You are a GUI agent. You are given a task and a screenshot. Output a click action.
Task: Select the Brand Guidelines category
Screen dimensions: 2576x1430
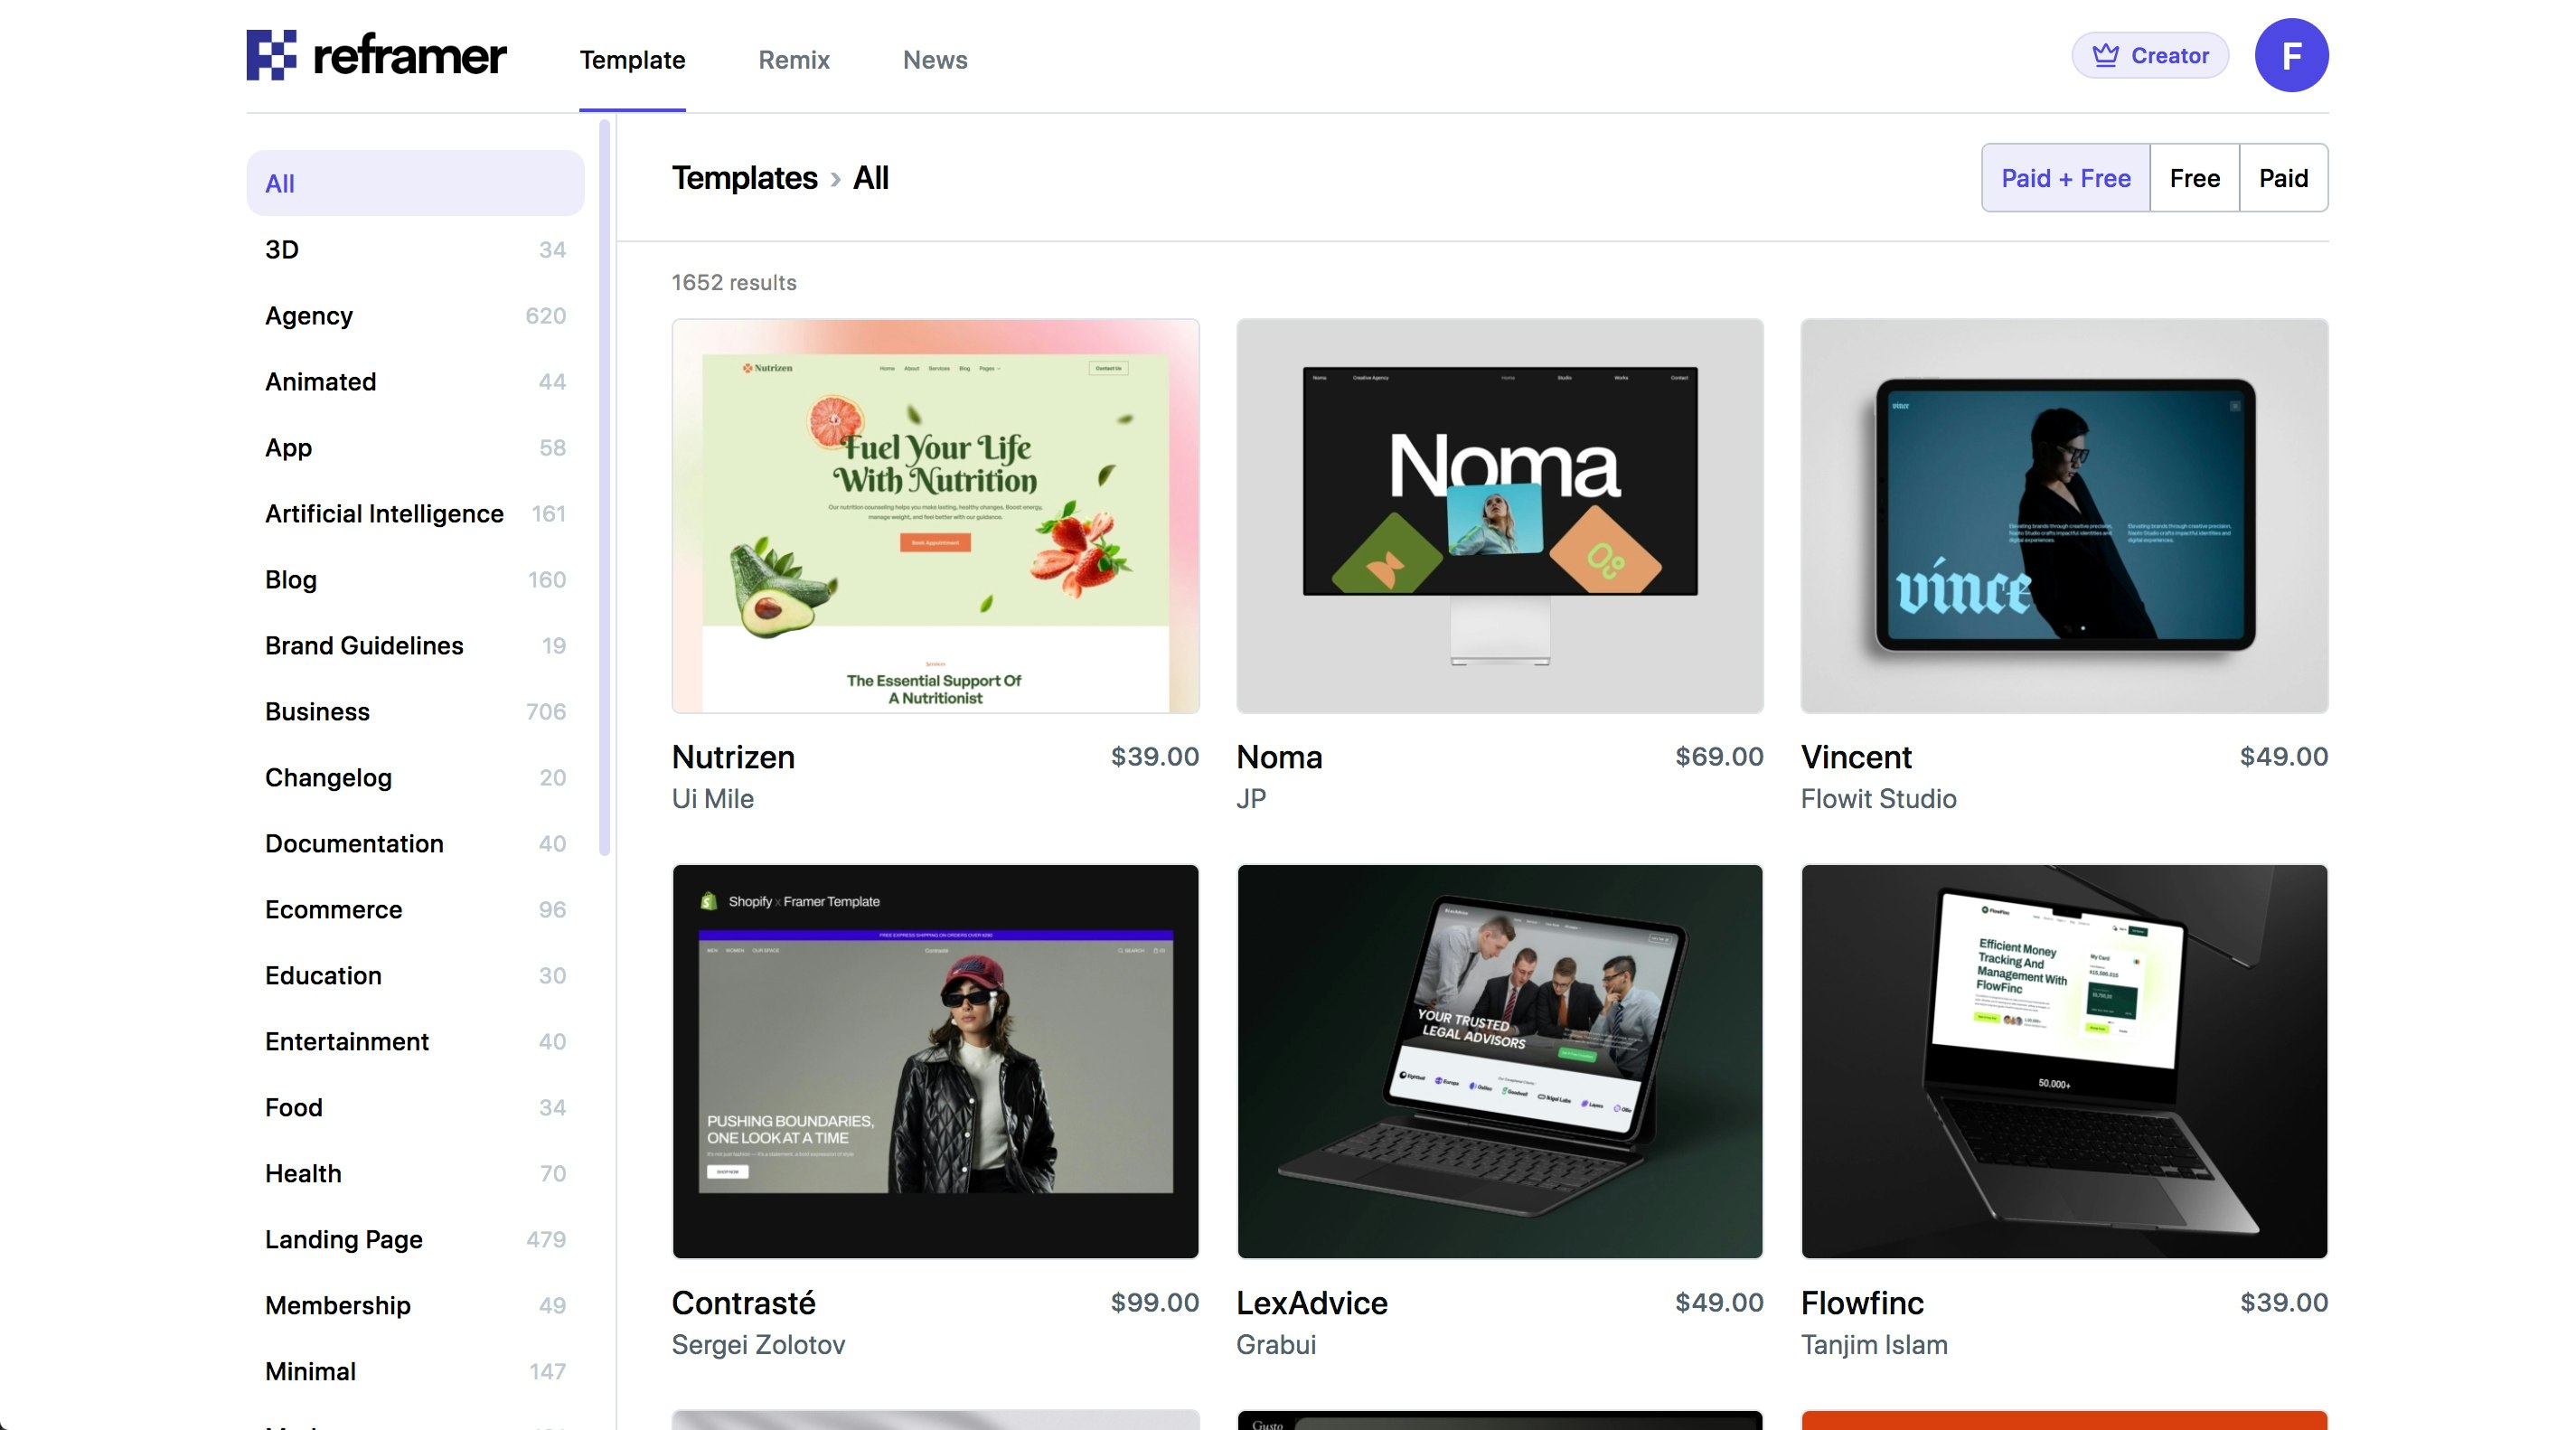(x=415, y=645)
